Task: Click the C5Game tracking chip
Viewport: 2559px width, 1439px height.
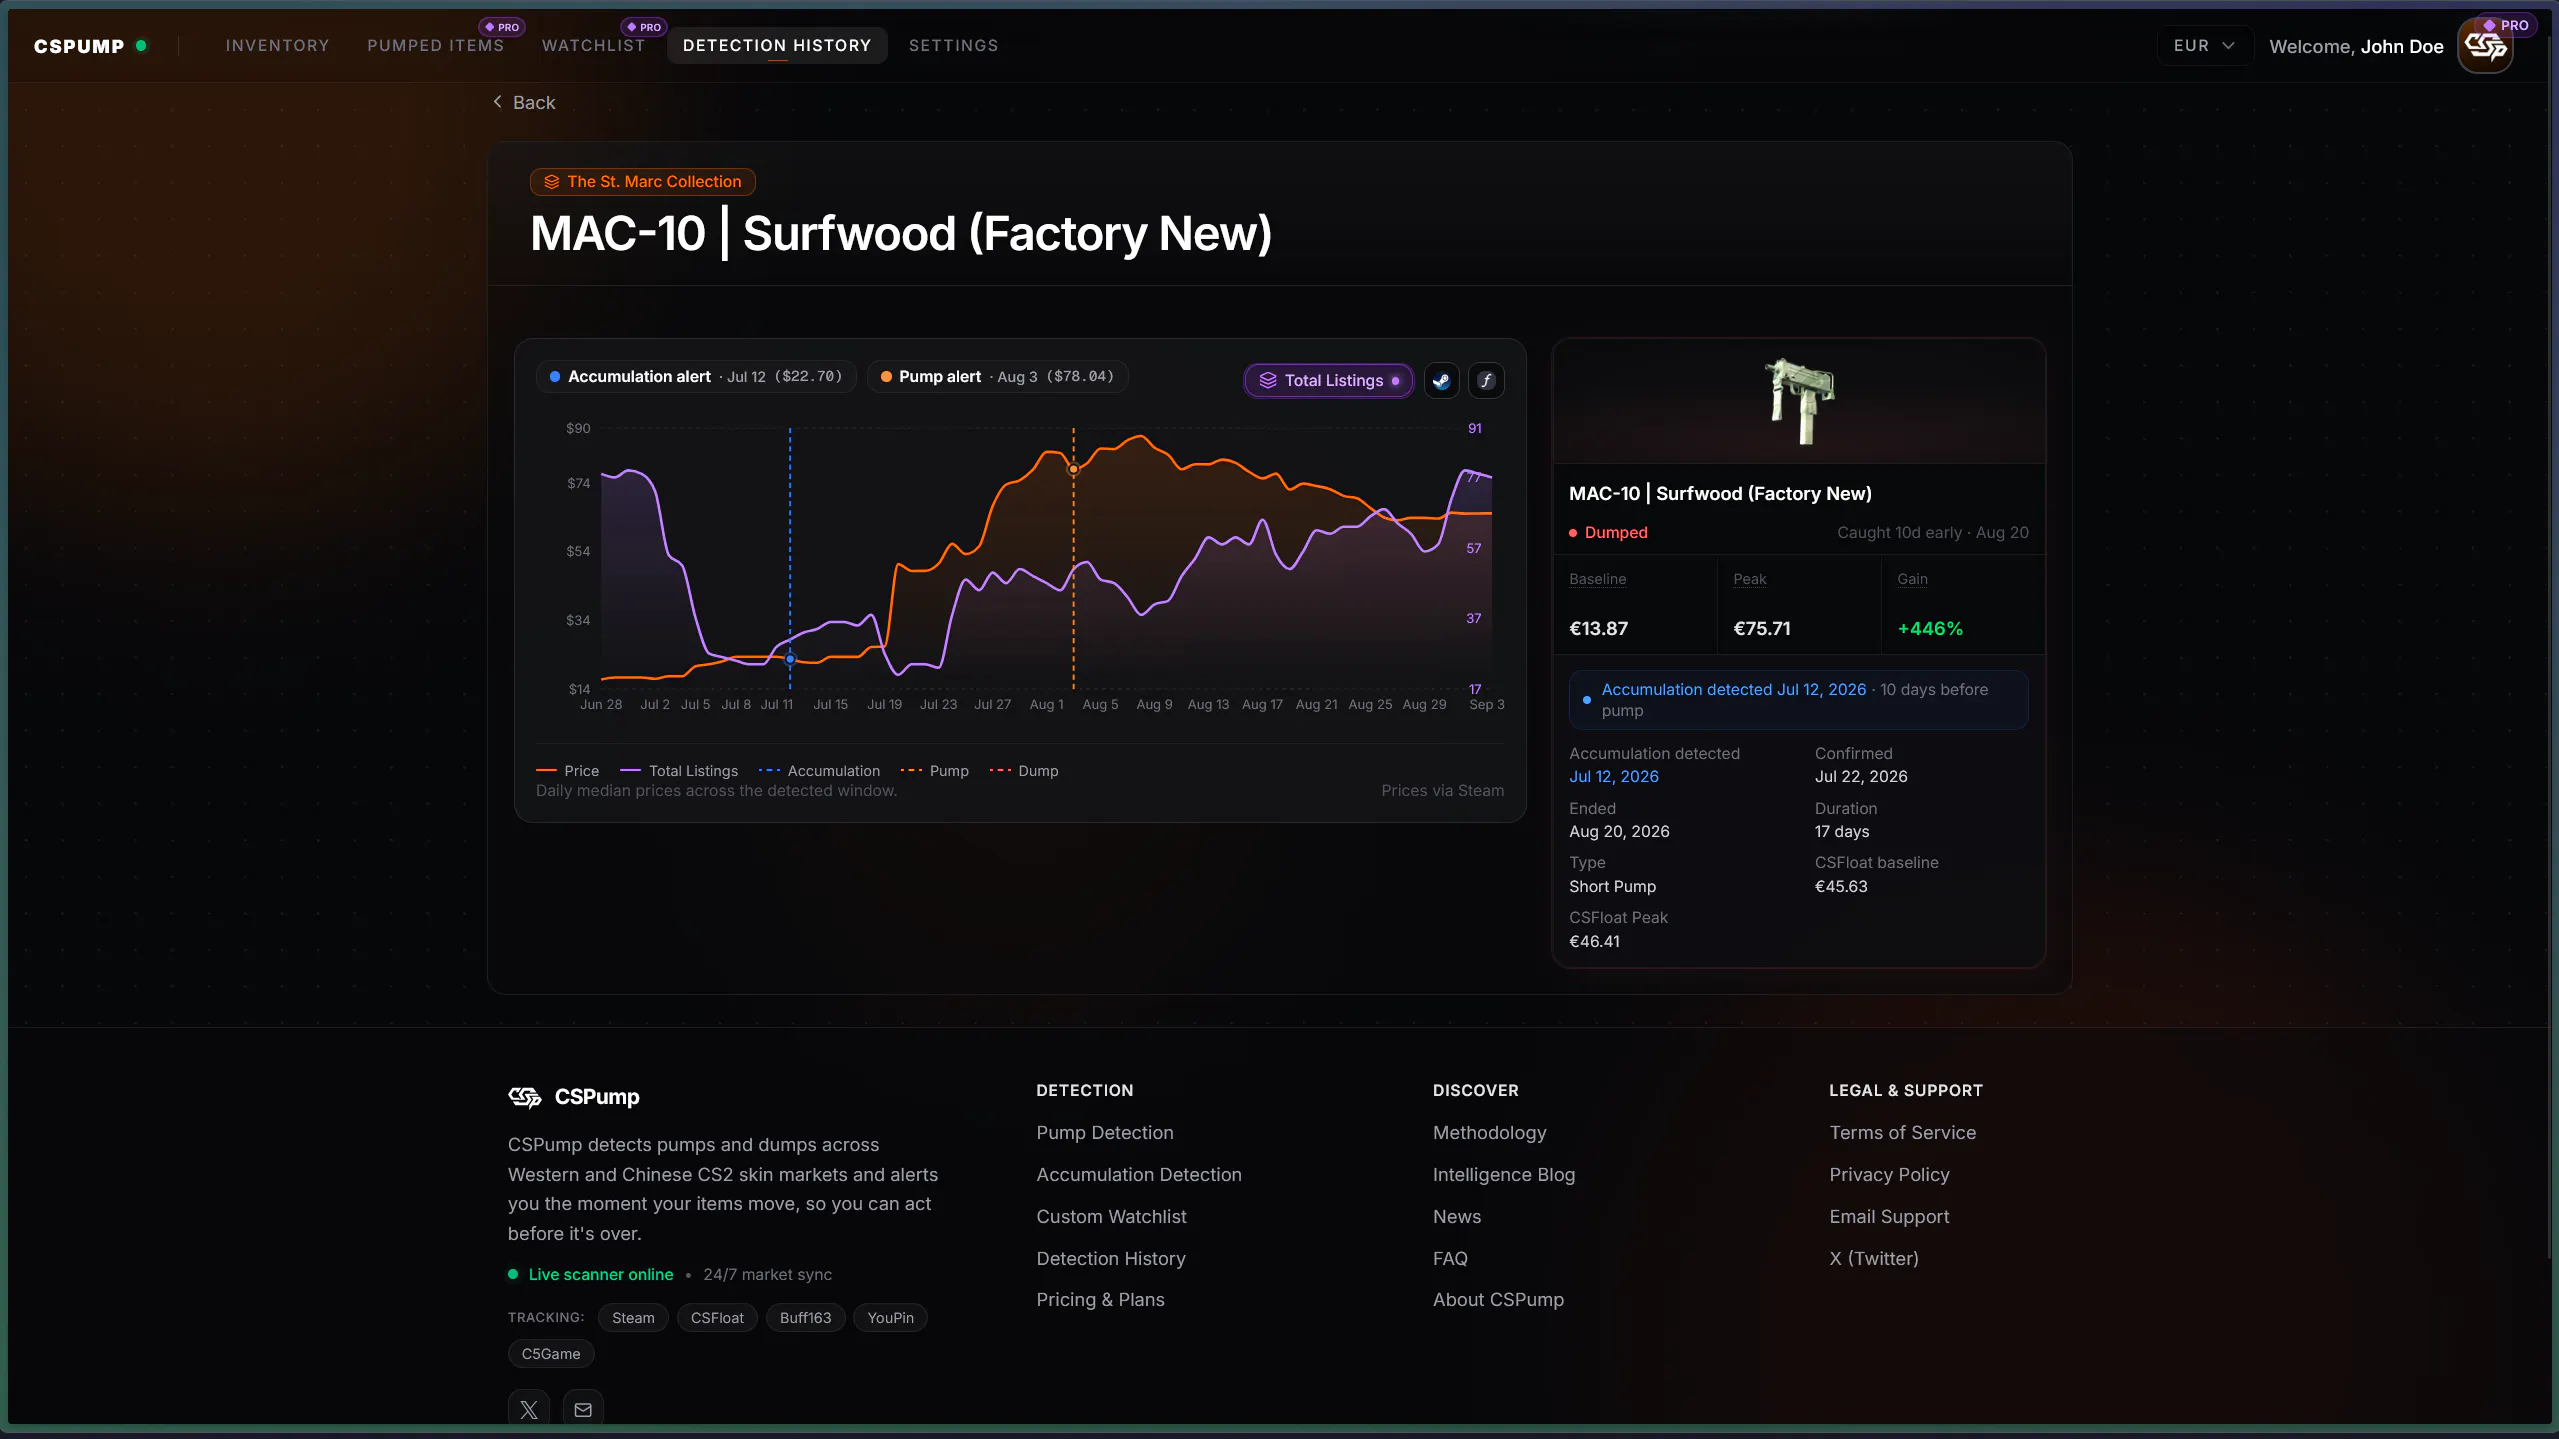Action: click(551, 1354)
